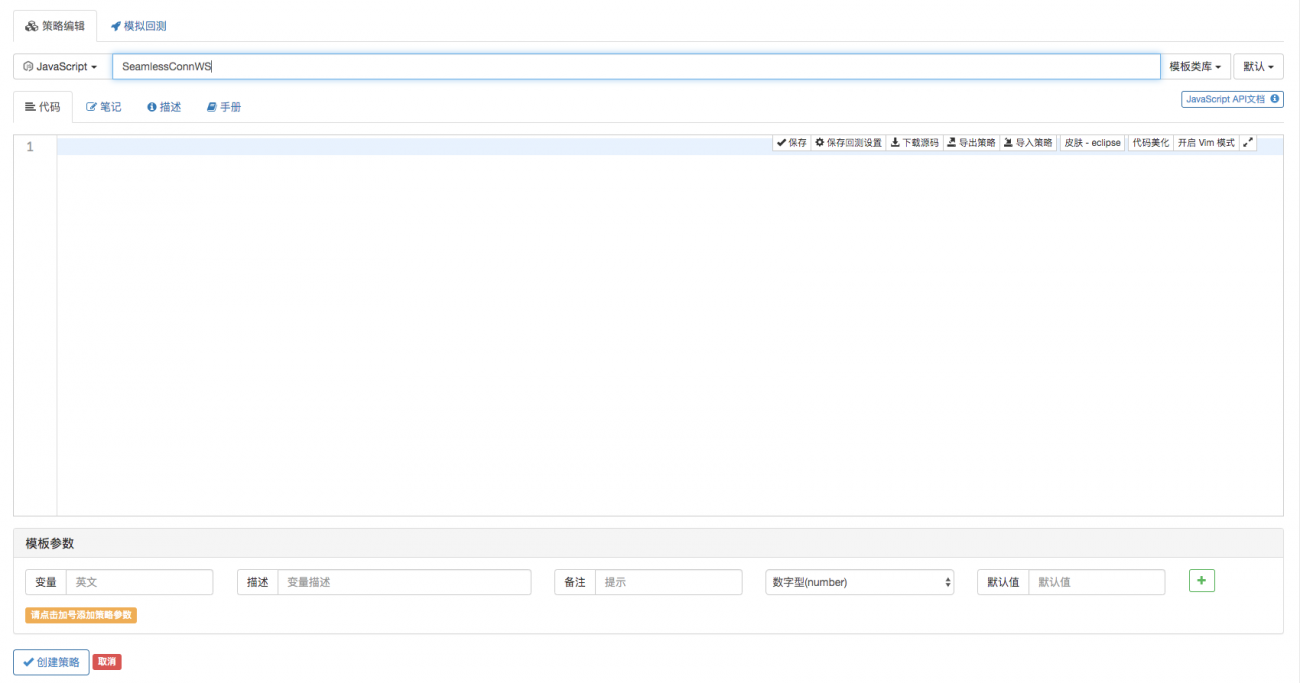Select the 代码 tab
Image resolution: width=1300 pixels, height=683 pixels.
point(42,107)
